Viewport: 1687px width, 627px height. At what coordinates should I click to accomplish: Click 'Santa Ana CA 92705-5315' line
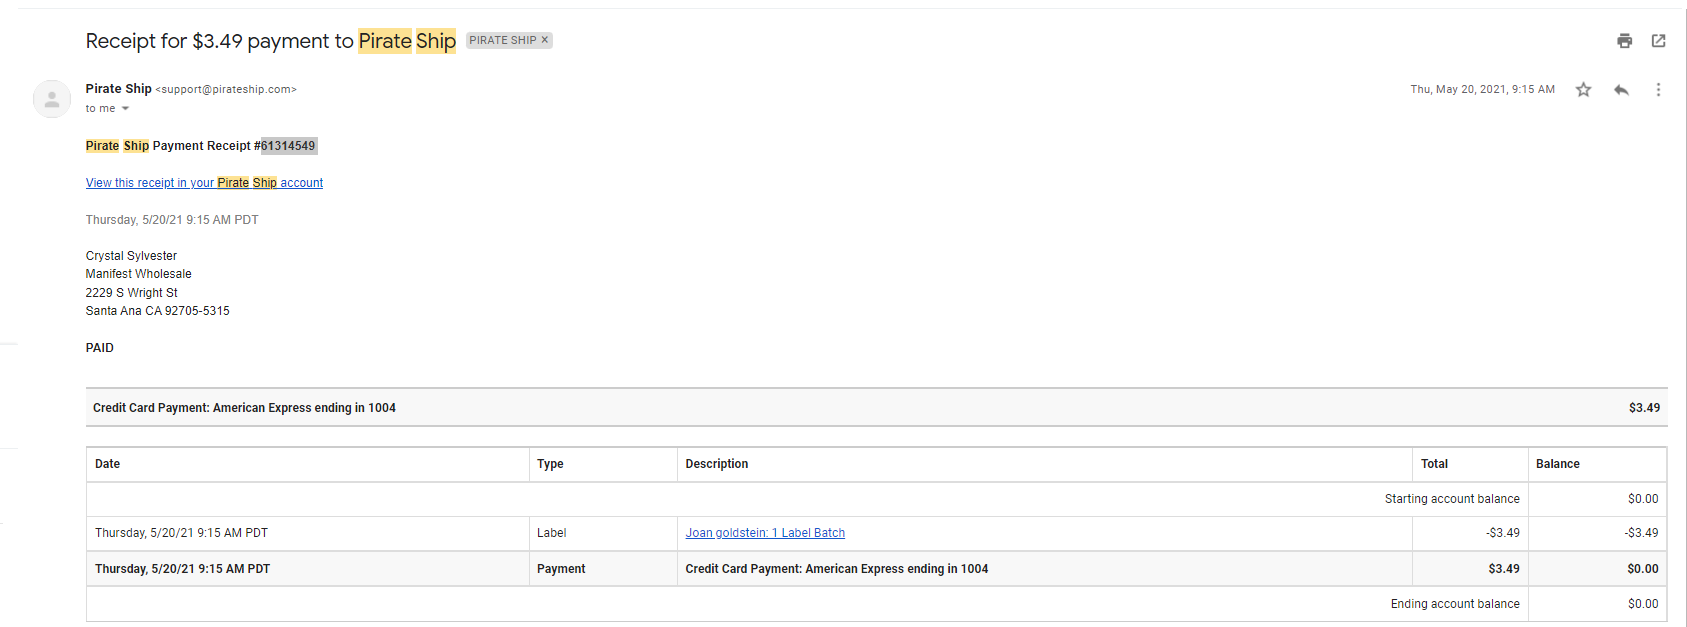(158, 311)
